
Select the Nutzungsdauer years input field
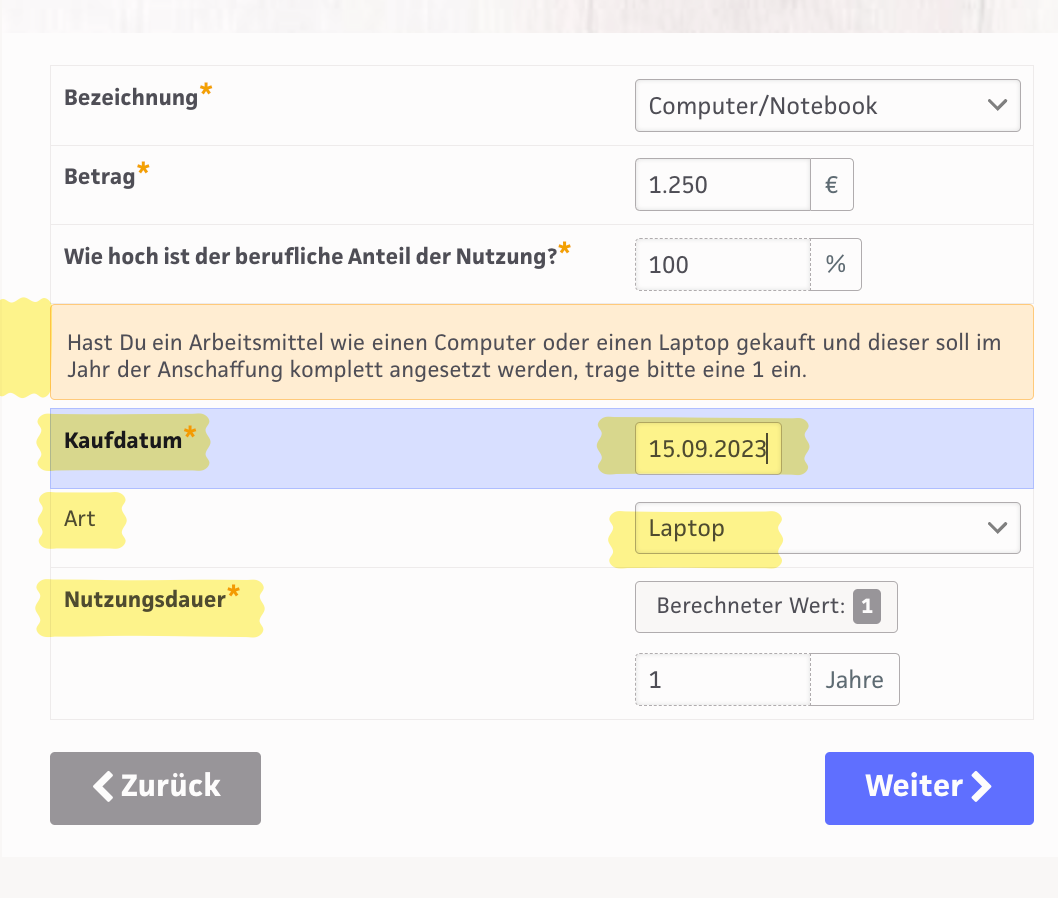pyautogui.click(x=721, y=680)
